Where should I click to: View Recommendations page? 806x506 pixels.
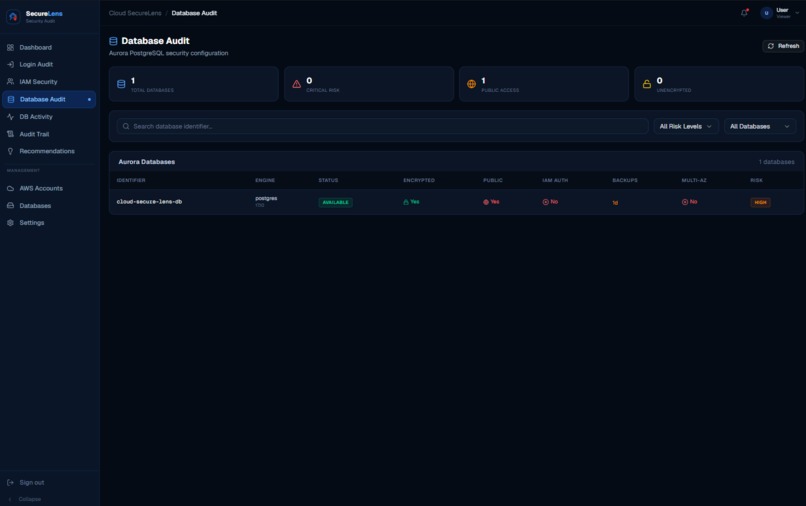coord(49,151)
